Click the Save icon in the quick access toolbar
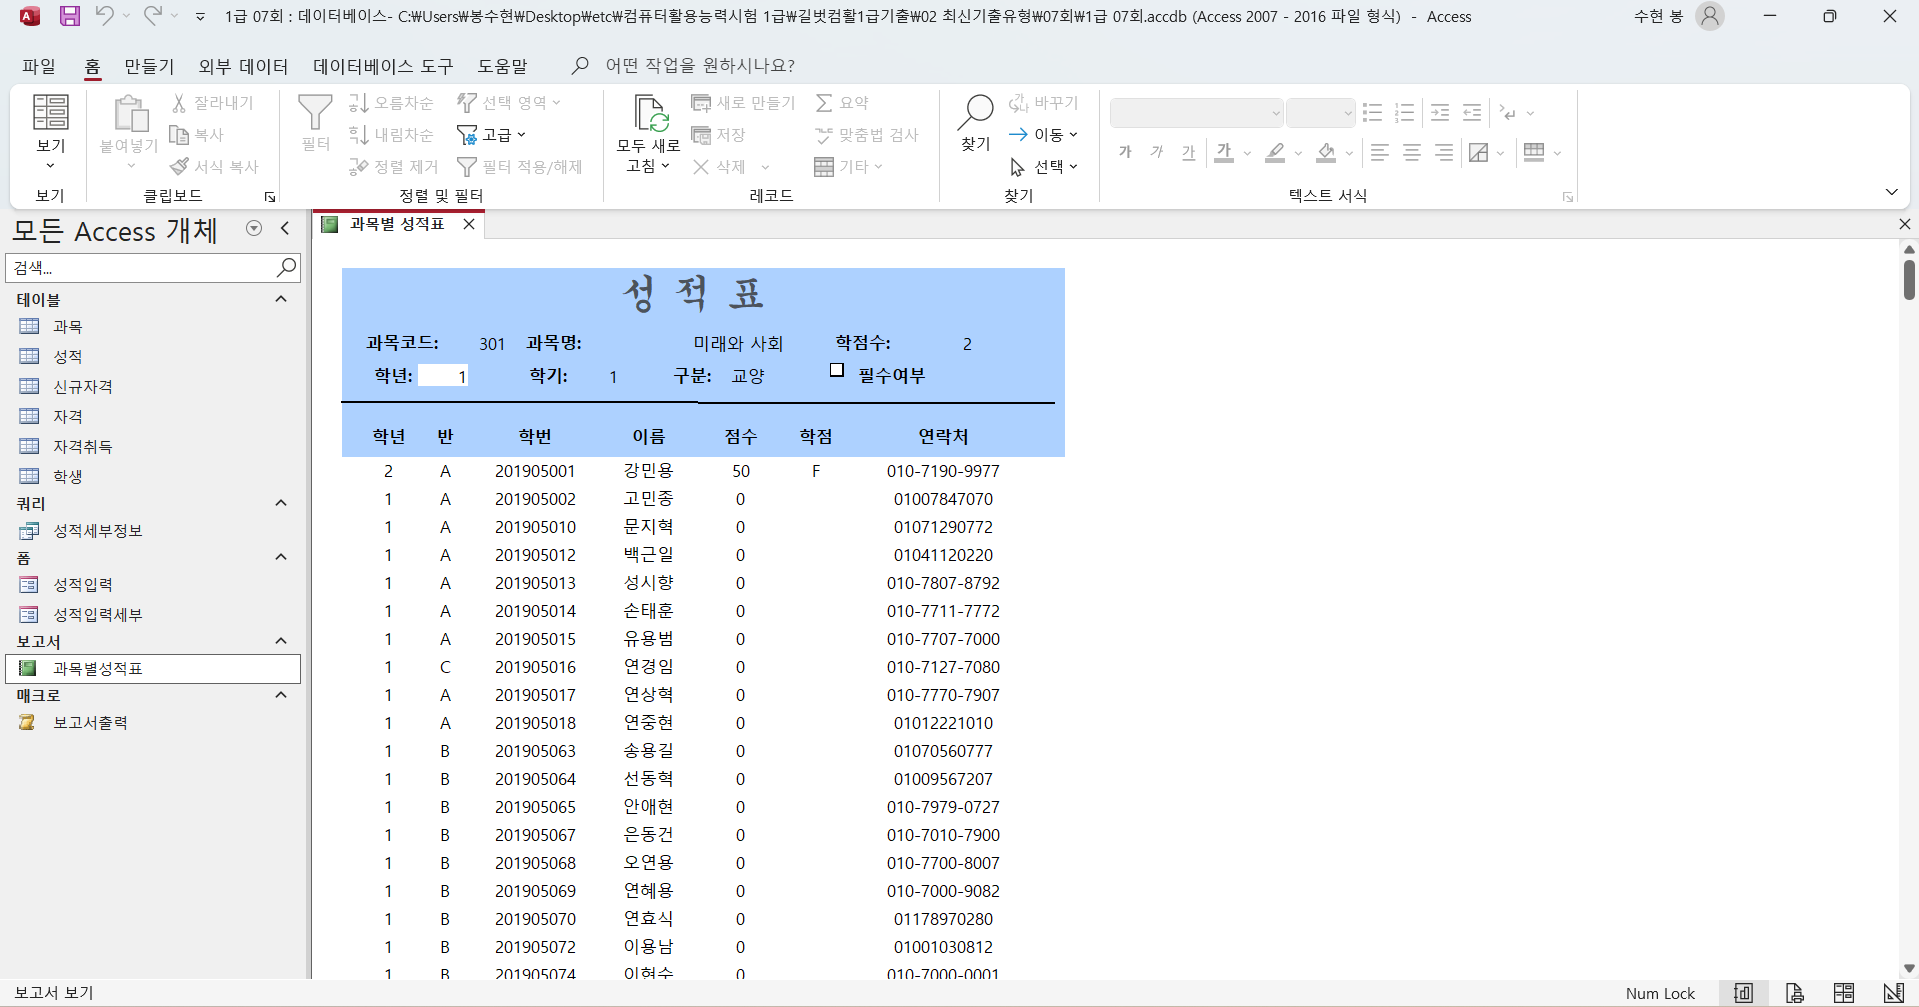The width and height of the screenshot is (1919, 1007). (x=69, y=16)
